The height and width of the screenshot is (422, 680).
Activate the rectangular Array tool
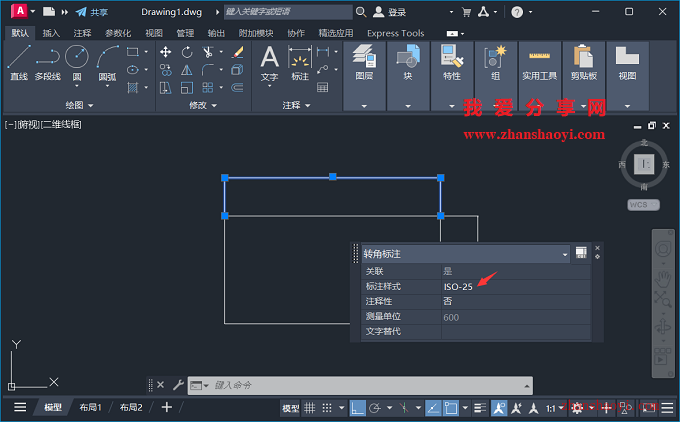pyautogui.click(x=208, y=88)
